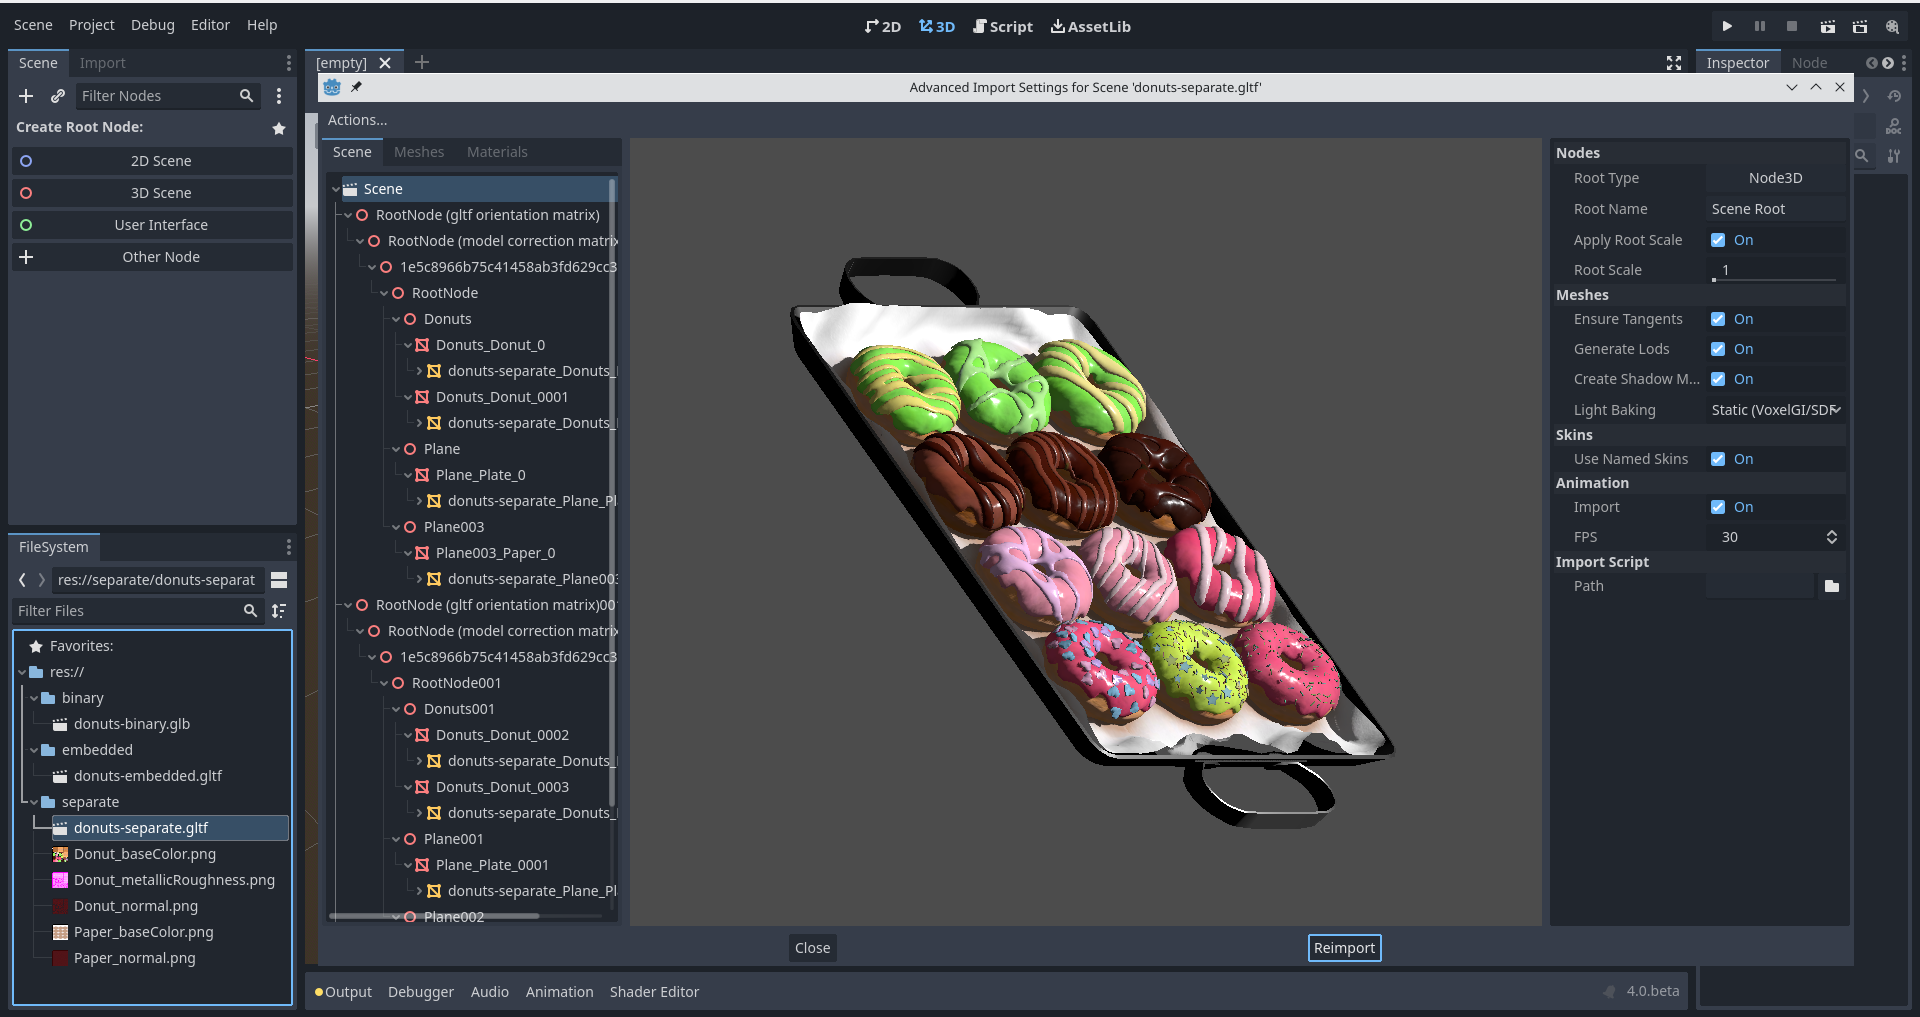
Task: Click the Movie Maker mode icon
Action: click(1893, 27)
